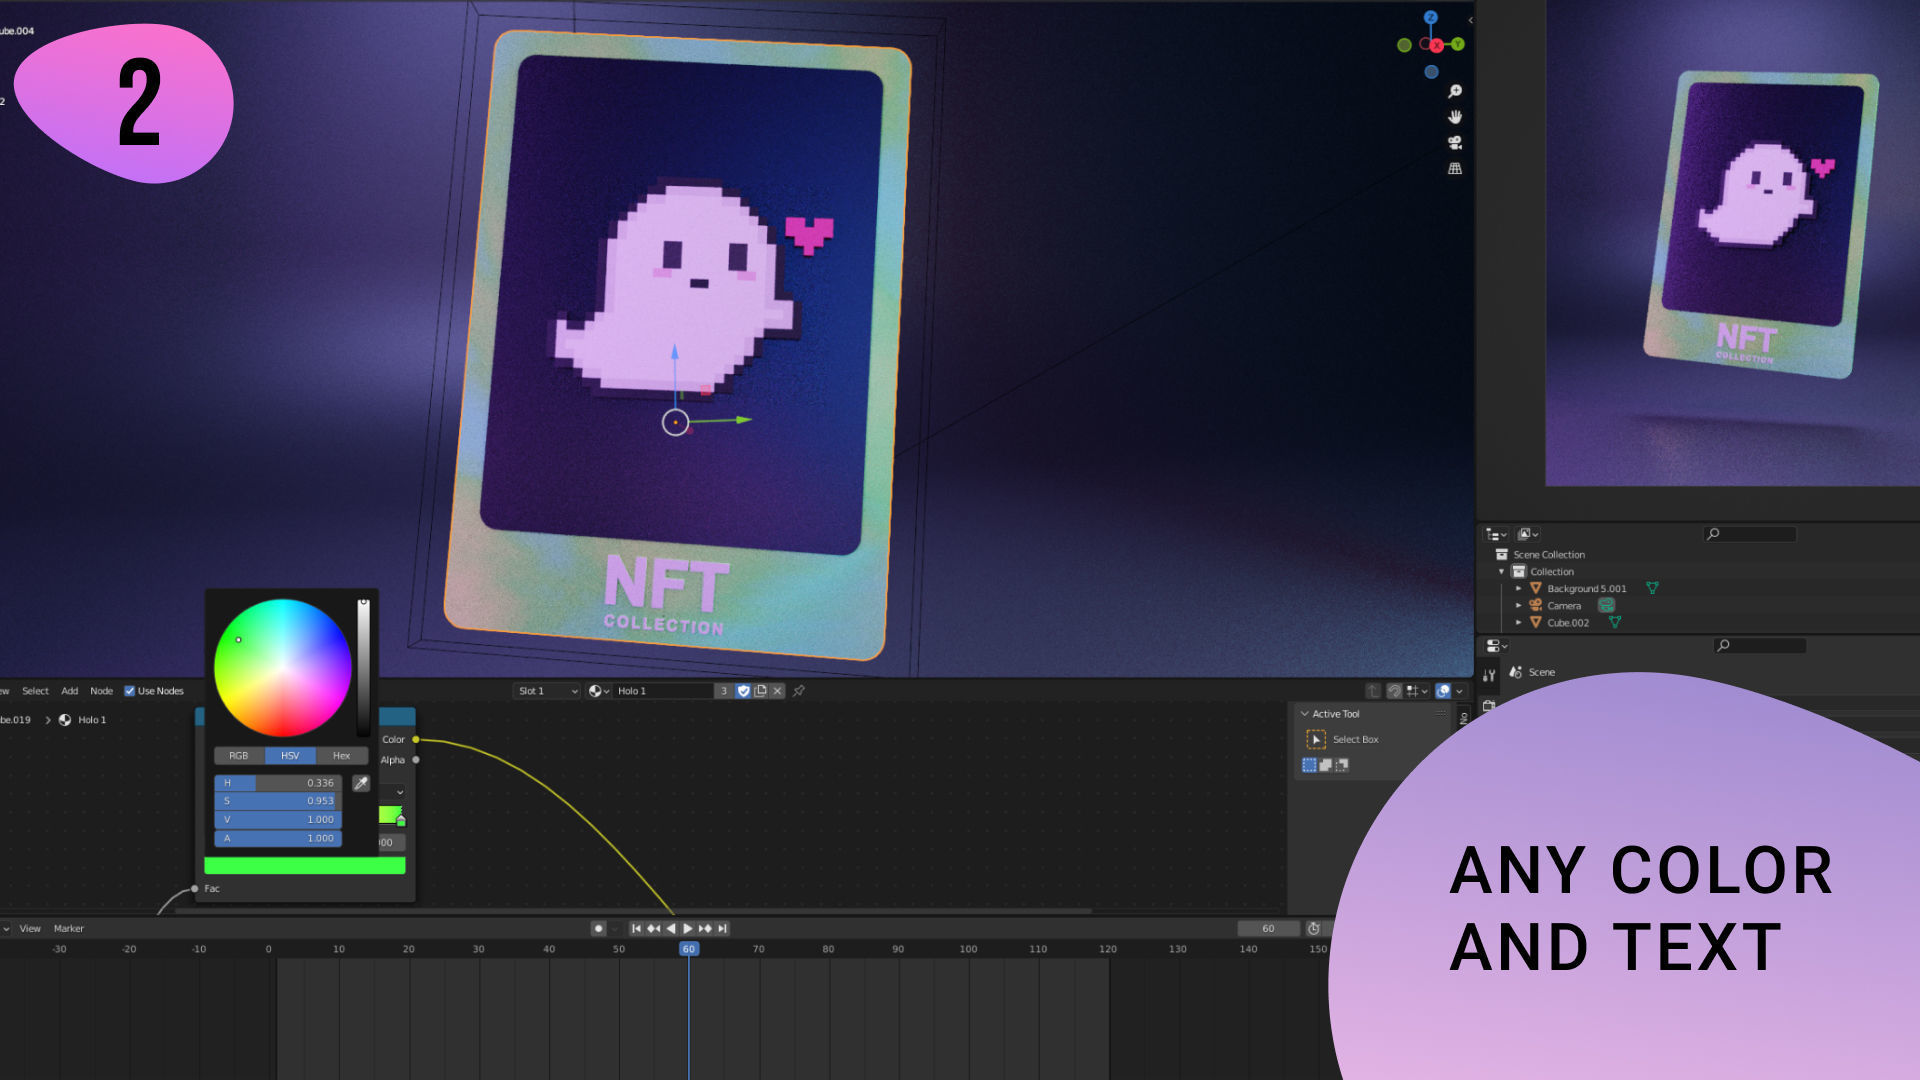The width and height of the screenshot is (1920, 1080).
Task: Switch perspective/orthographic grid icon in viewport
Action: 1455,169
